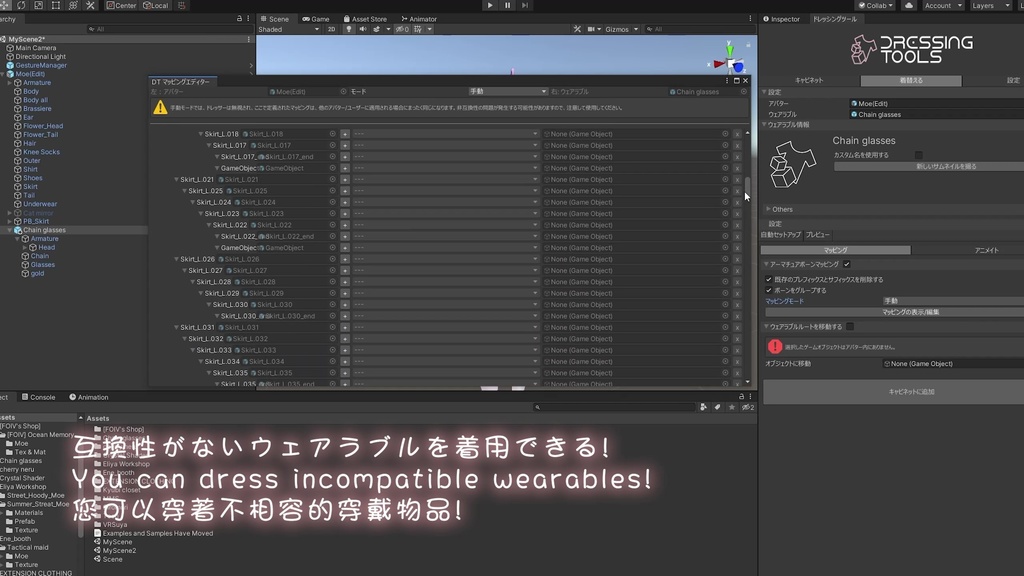Select the Rect Transform tool
1024x576 pixels.
coord(54,5)
